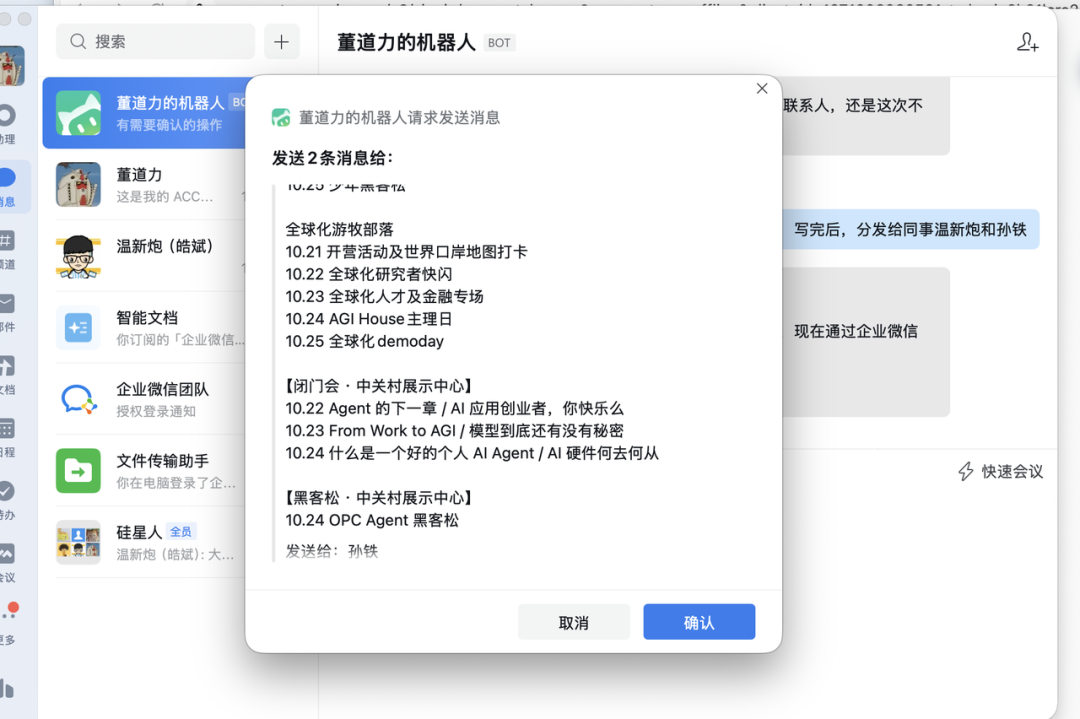Click the BOT badge in the chat header
The height and width of the screenshot is (719, 1080).
point(499,43)
